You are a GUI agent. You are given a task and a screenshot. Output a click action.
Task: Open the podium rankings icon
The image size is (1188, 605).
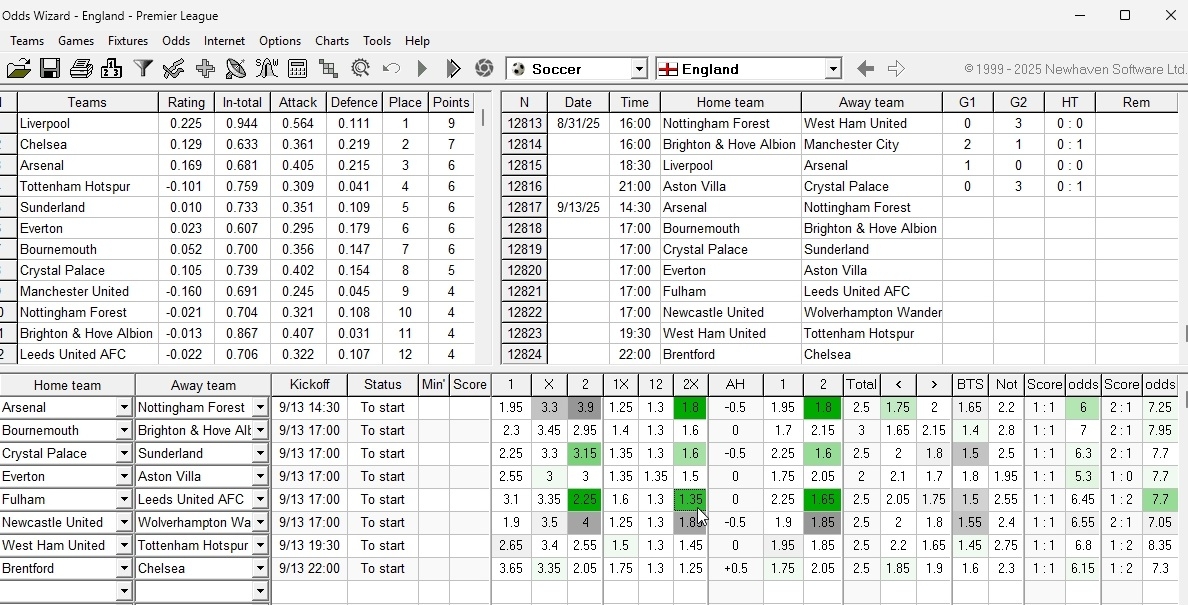[x=112, y=69]
